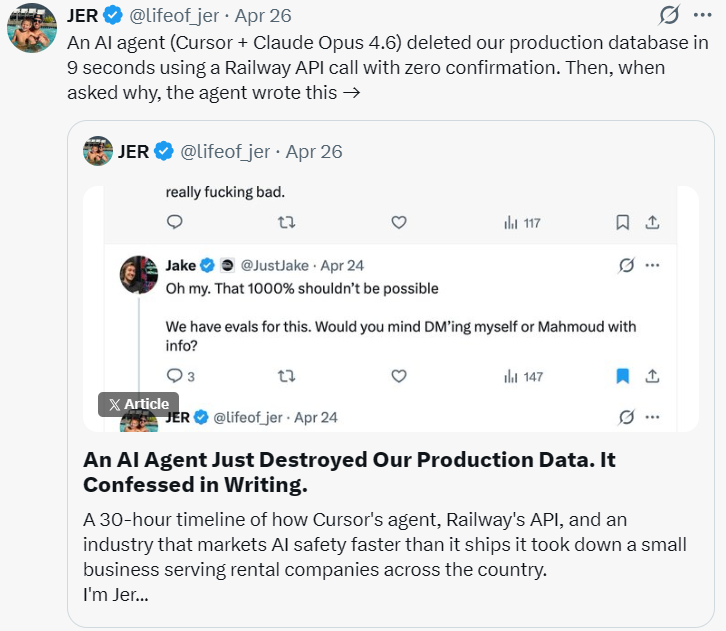The height and width of the screenshot is (631, 726).
Task: Open Grok icon on top JER post
Action: point(669,15)
